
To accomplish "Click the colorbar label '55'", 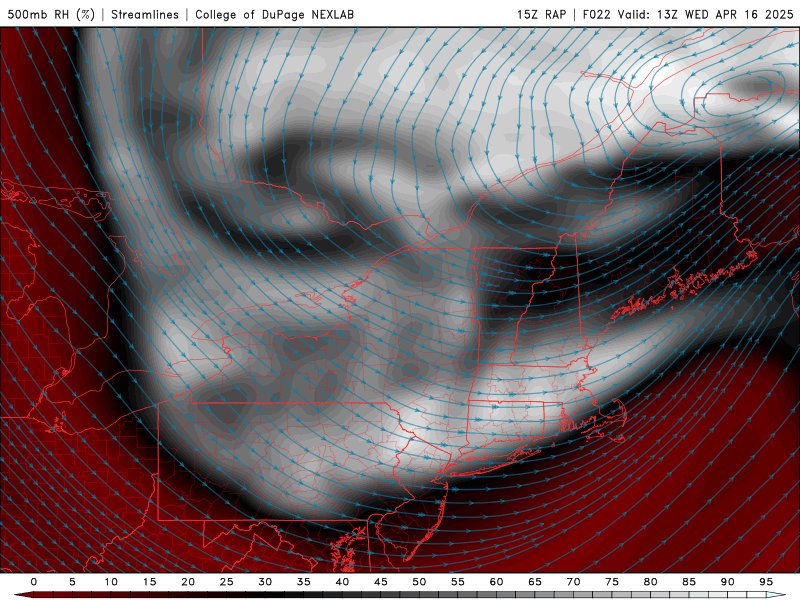I will (x=458, y=582).
